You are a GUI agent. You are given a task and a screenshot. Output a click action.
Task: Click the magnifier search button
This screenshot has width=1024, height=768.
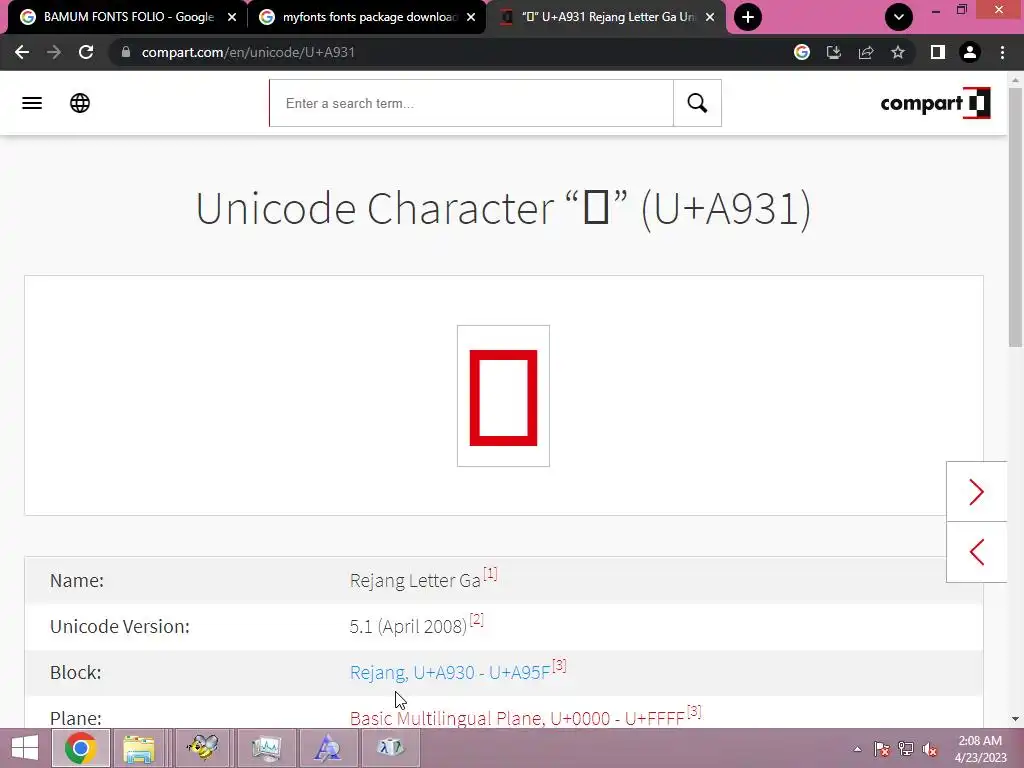(697, 103)
